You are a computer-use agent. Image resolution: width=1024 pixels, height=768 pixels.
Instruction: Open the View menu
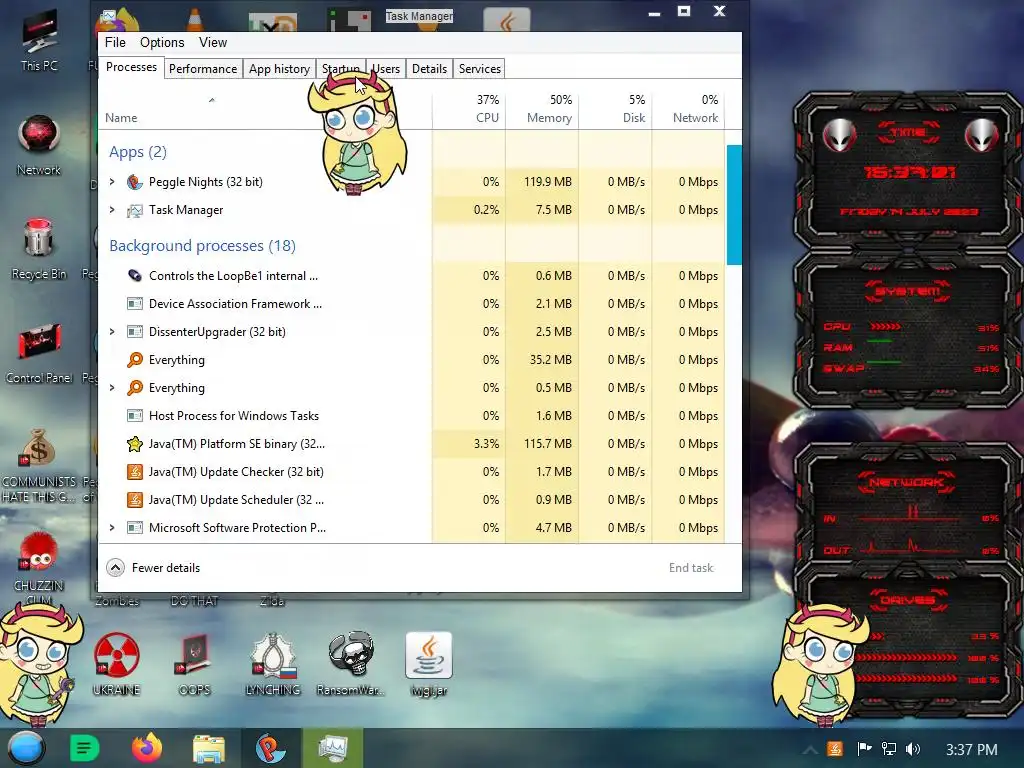click(213, 42)
